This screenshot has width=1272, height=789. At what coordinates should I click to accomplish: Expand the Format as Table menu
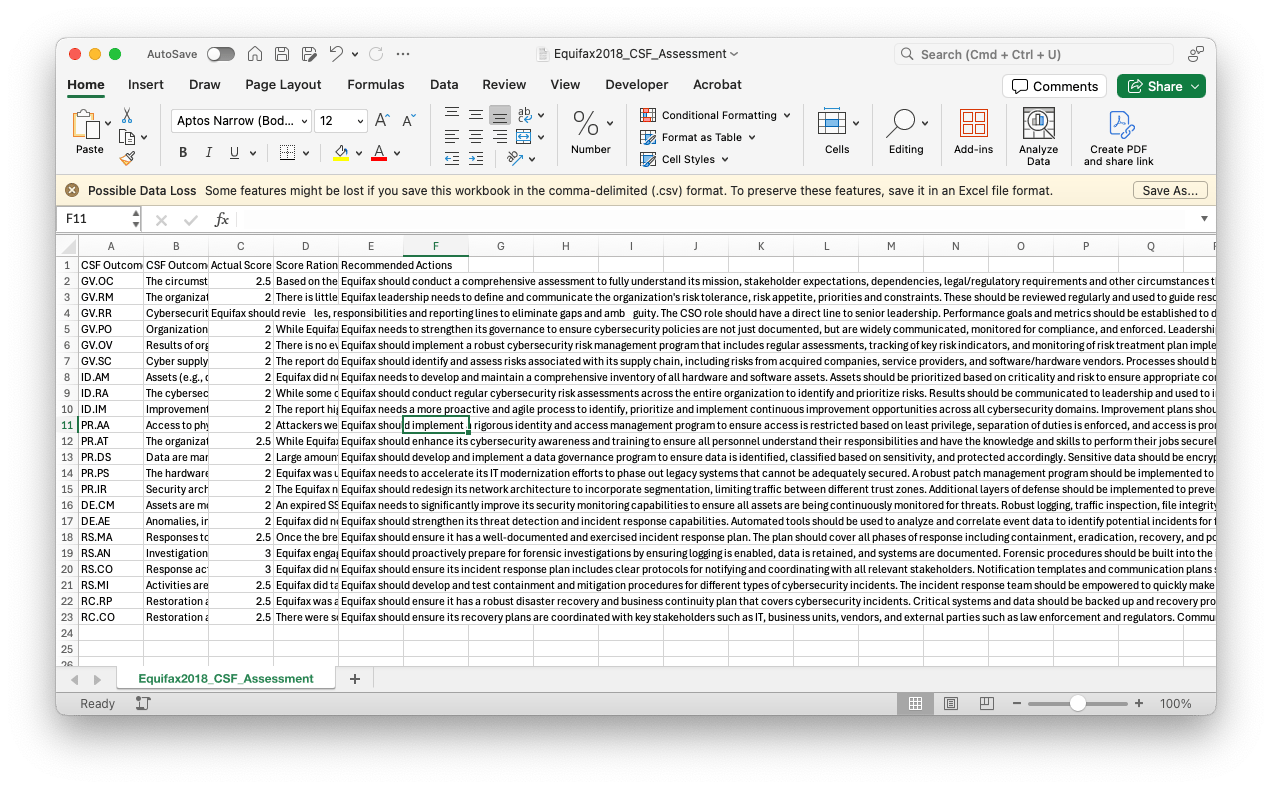coord(752,137)
